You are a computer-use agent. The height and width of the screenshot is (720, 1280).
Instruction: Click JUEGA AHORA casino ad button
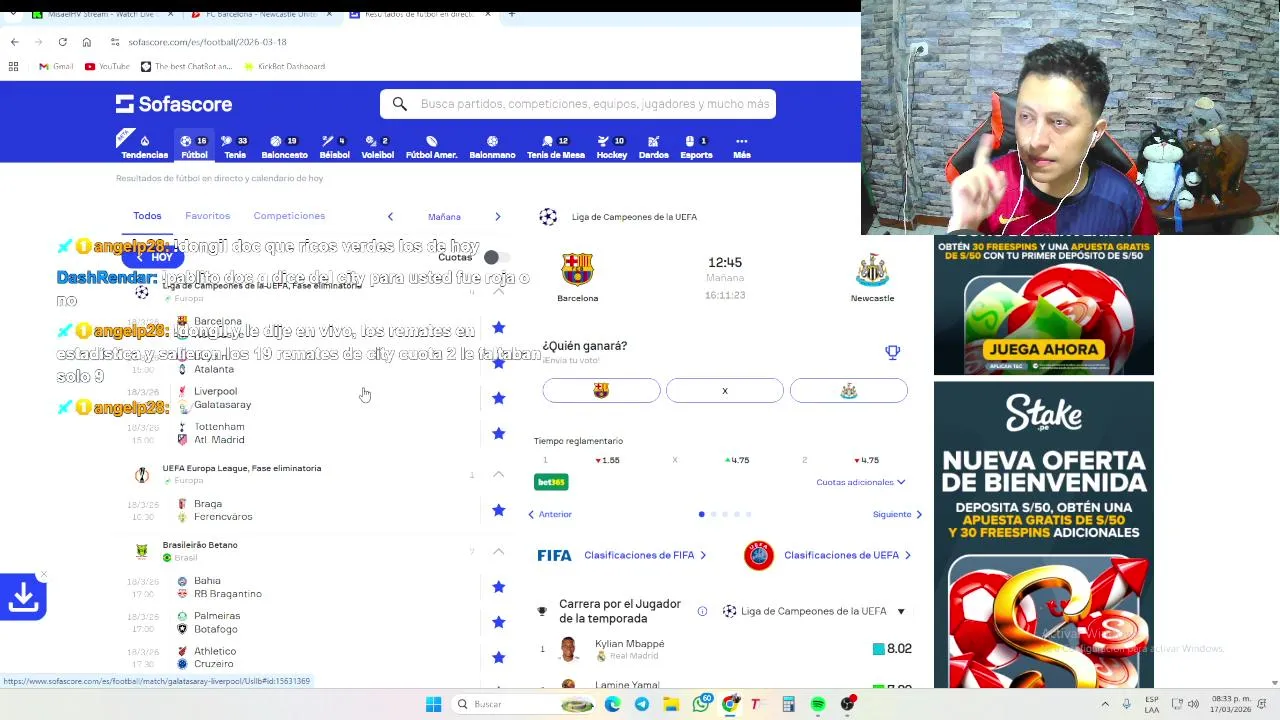pyautogui.click(x=1043, y=349)
